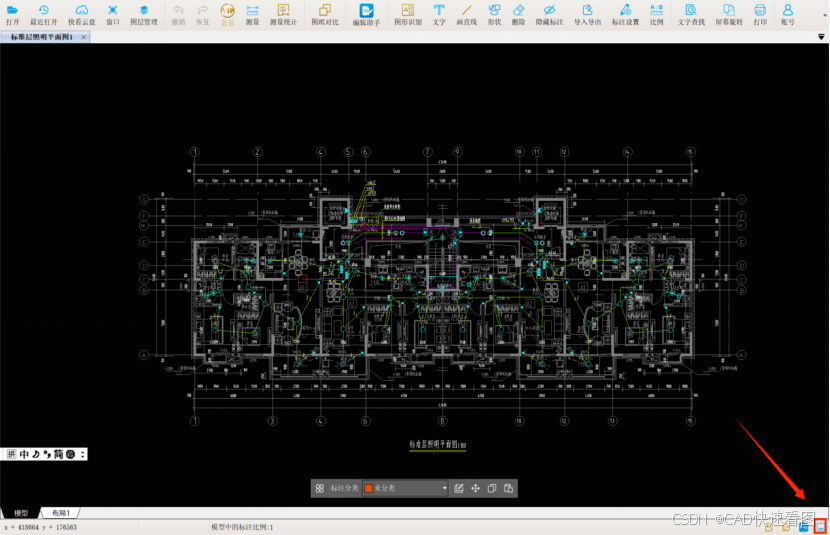
Task: Open 测量统计 measurement statistics
Action: tap(283, 14)
